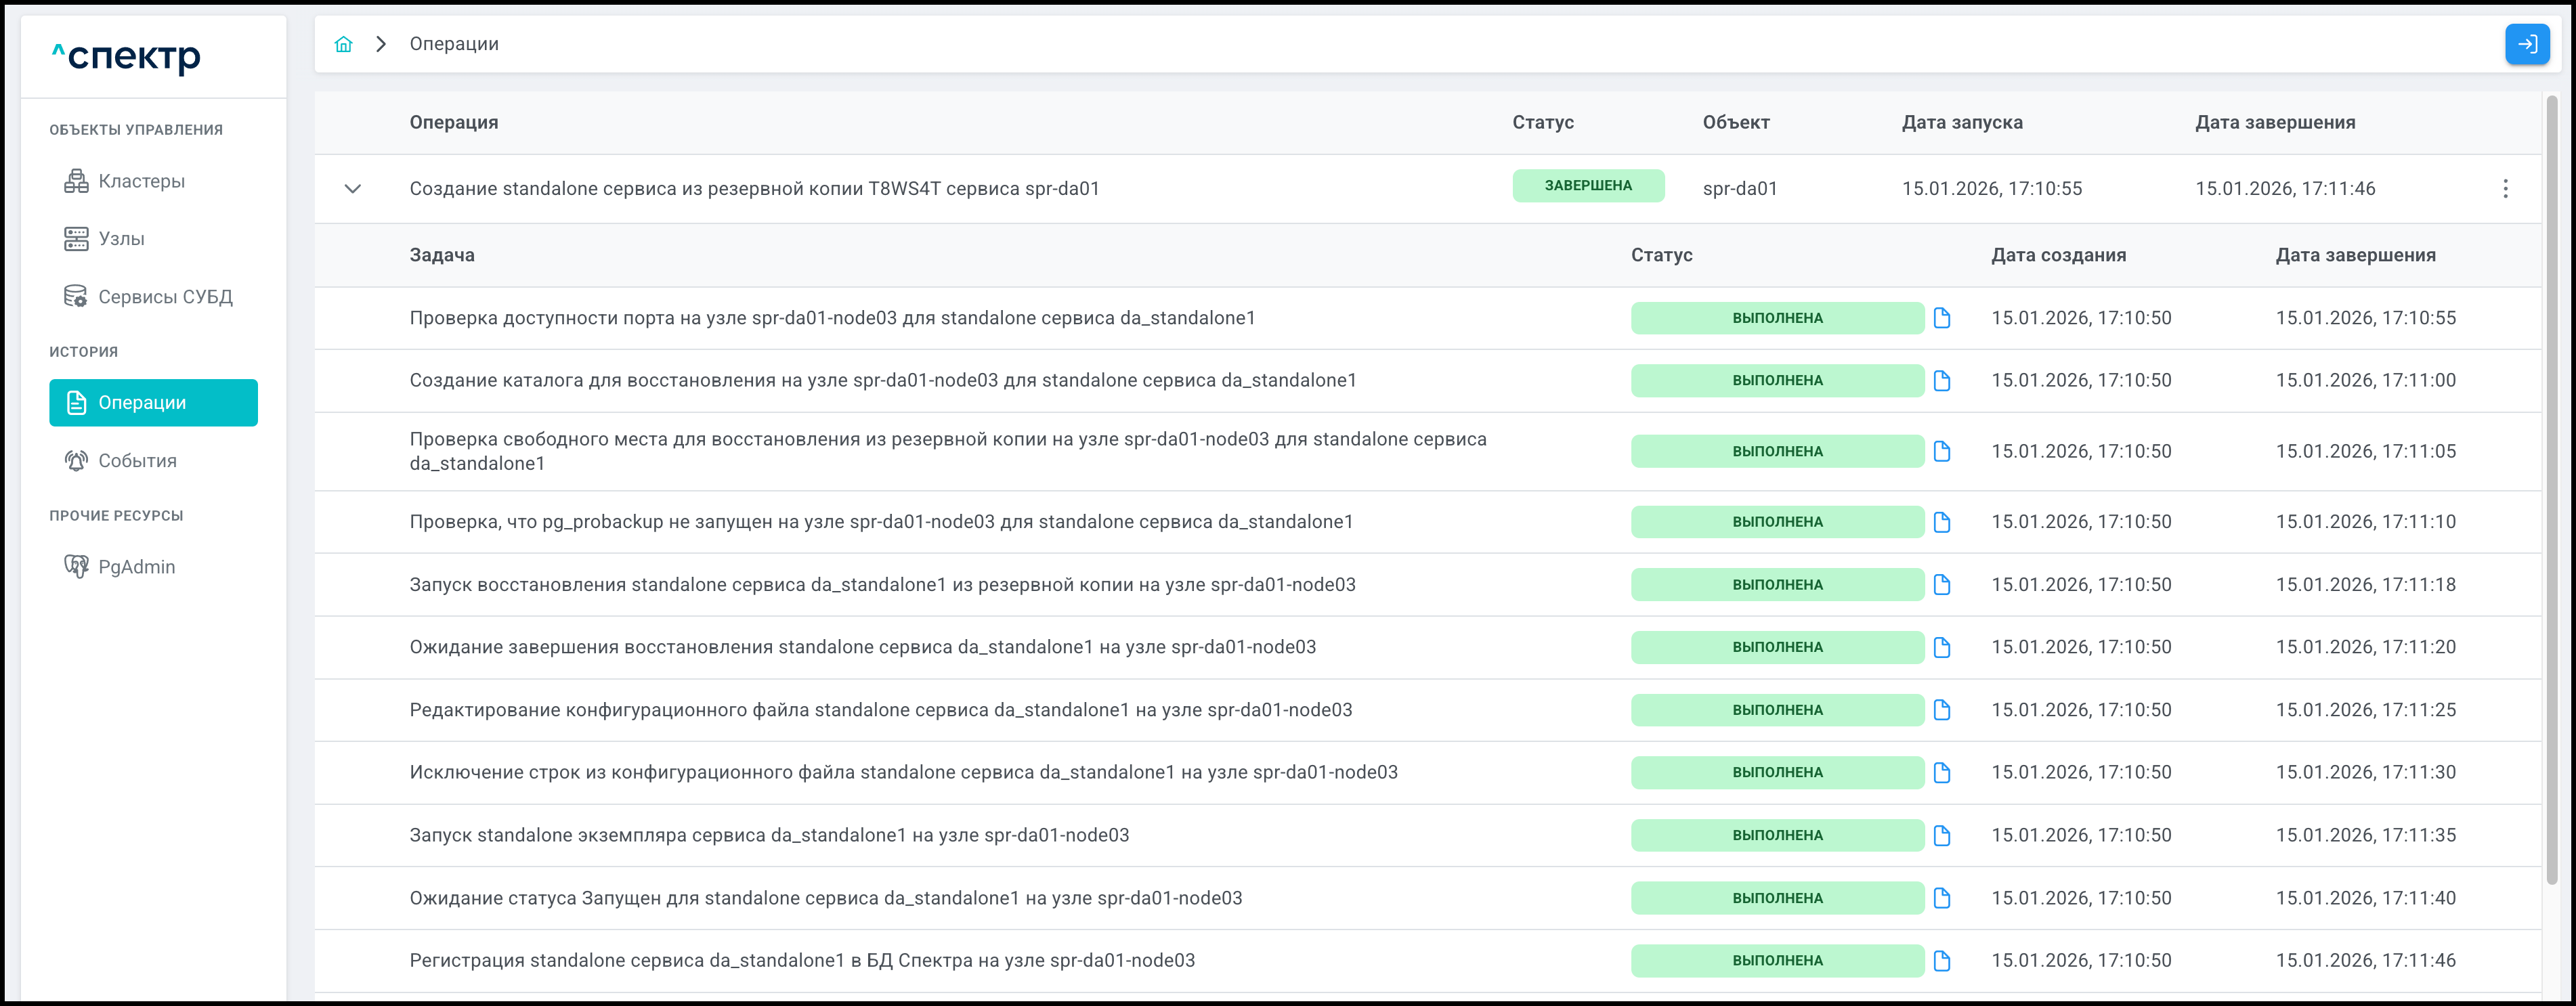The image size is (2576, 1006).
Task: Go to Узлы section
Action: click(121, 239)
